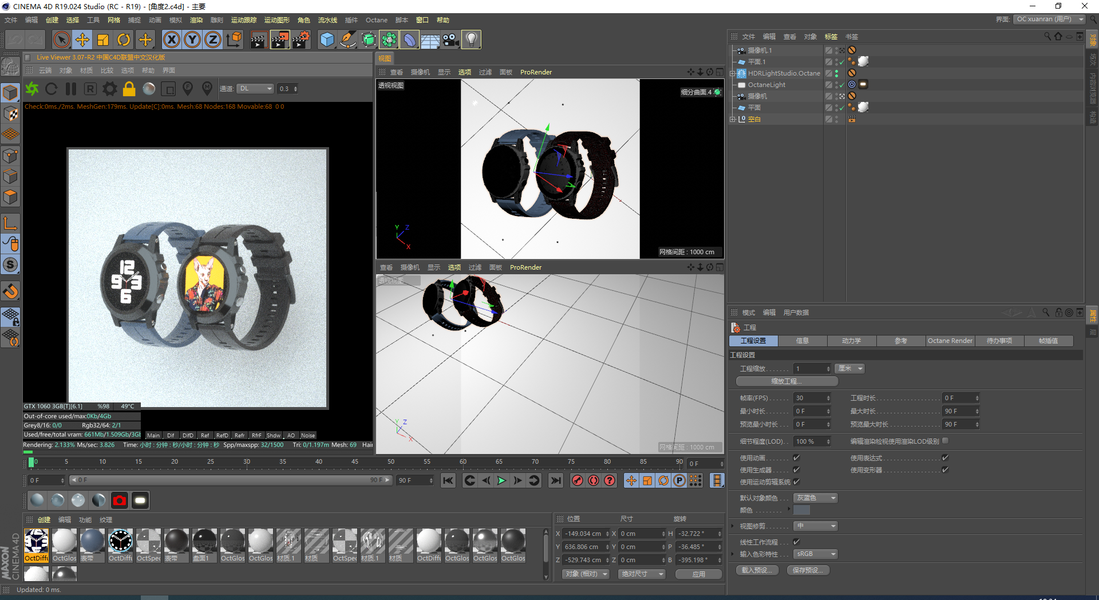This screenshot has height=600, width=1099.
Task: Open 视图修剪 dropdown
Action: pyautogui.click(x=815, y=526)
